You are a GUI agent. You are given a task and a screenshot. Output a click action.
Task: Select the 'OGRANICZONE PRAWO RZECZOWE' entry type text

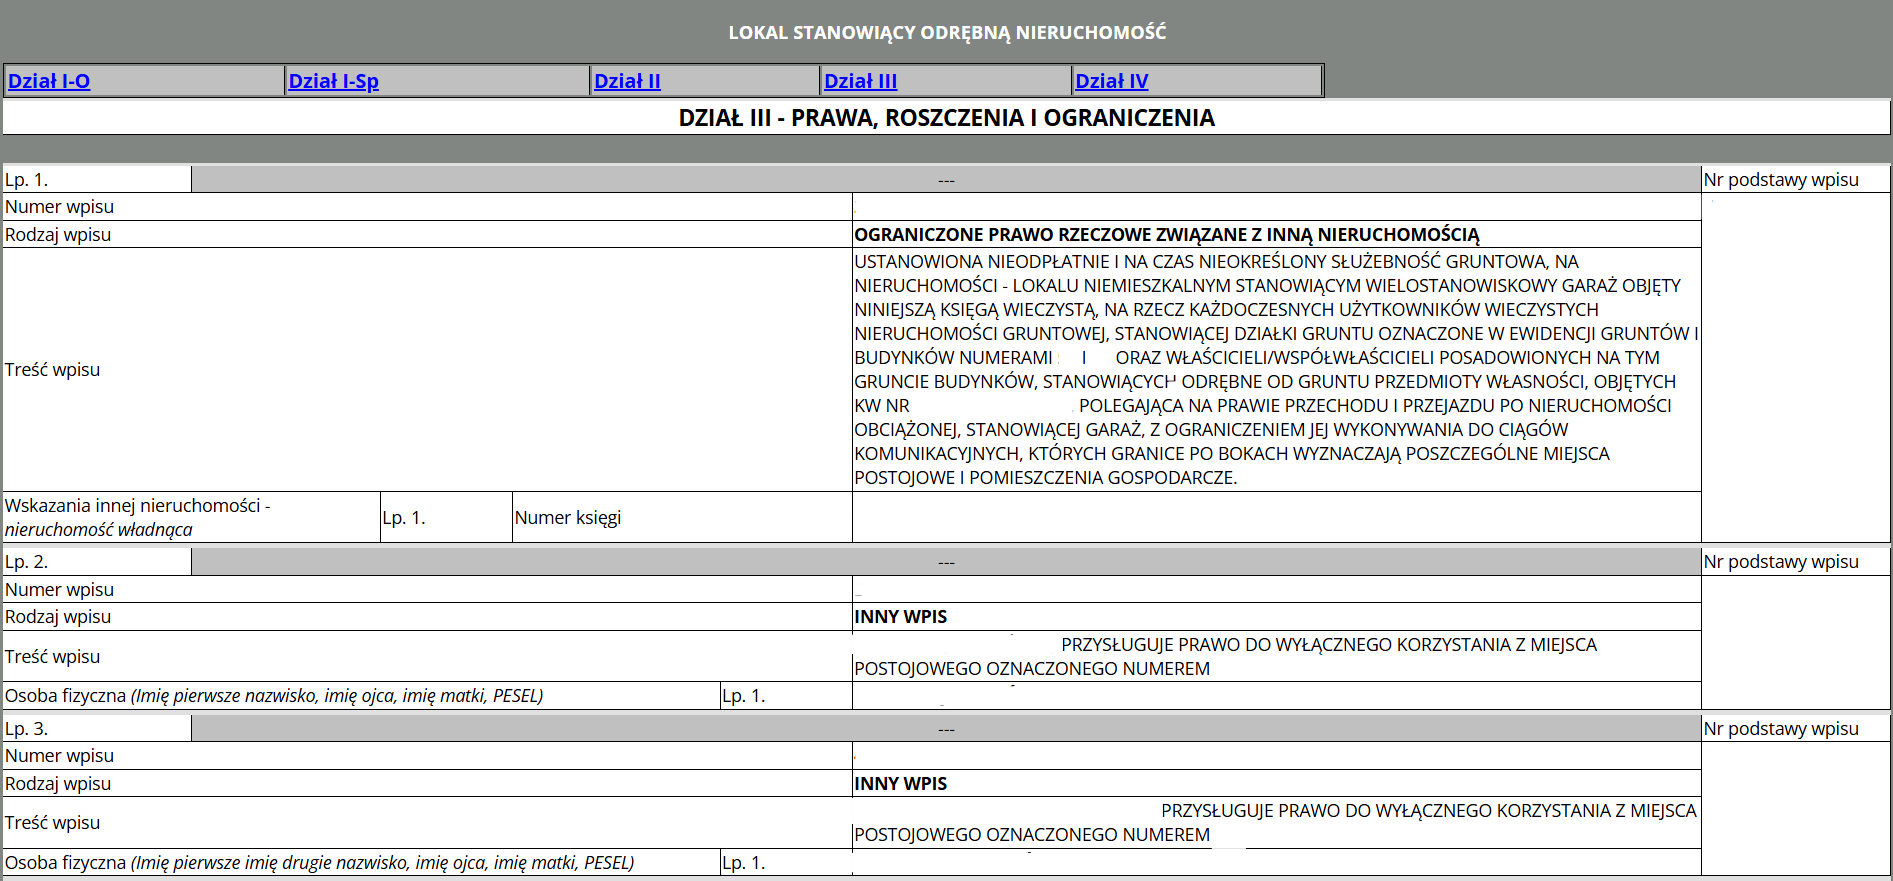click(x=1166, y=235)
